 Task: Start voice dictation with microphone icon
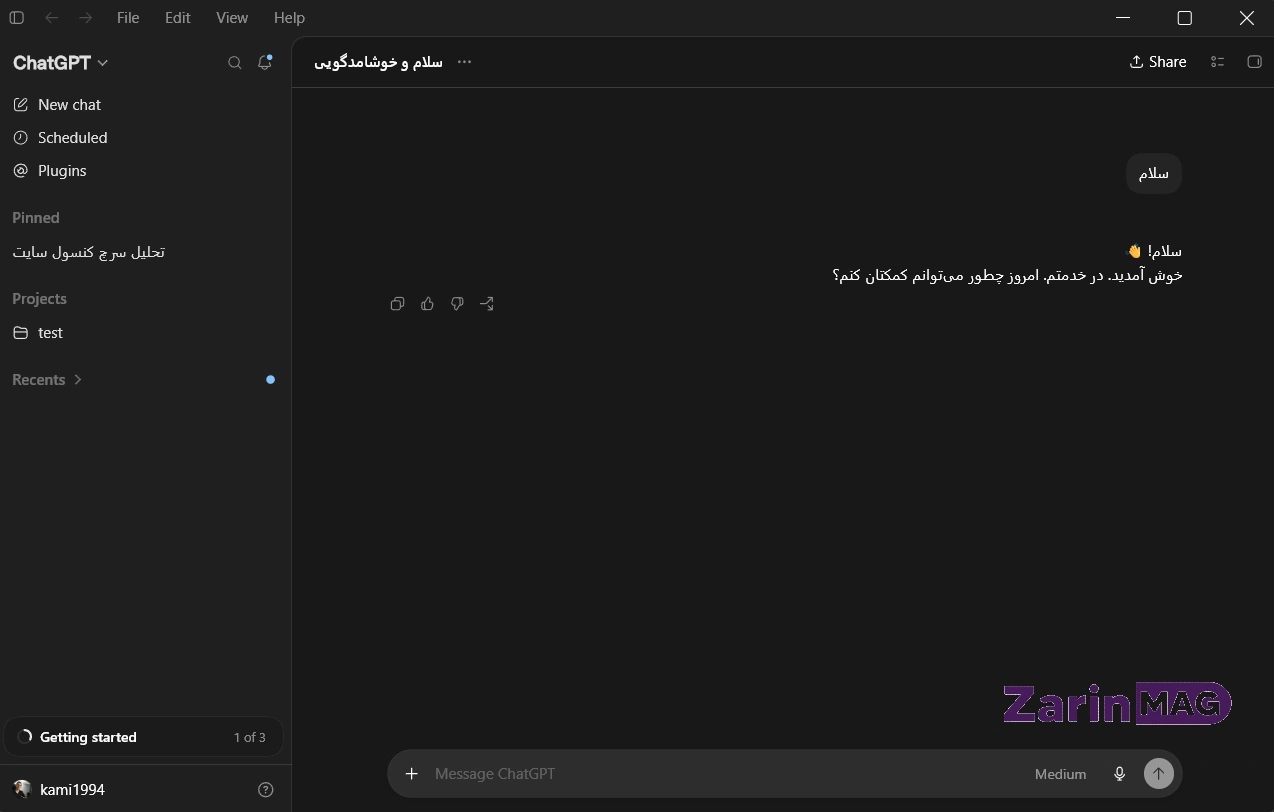[x=1120, y=774]
